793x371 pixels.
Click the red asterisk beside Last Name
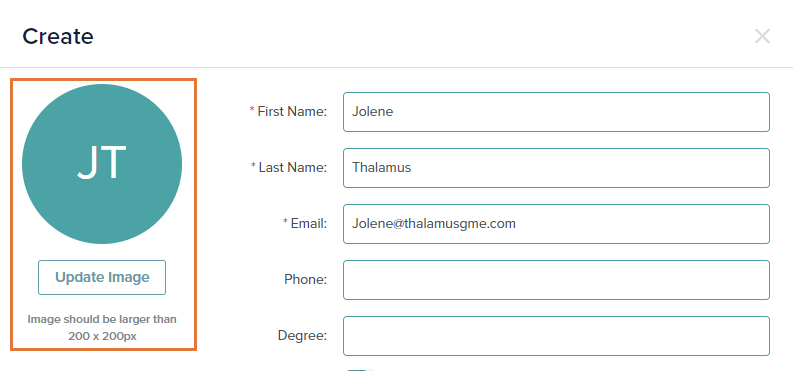coord(253,165)
